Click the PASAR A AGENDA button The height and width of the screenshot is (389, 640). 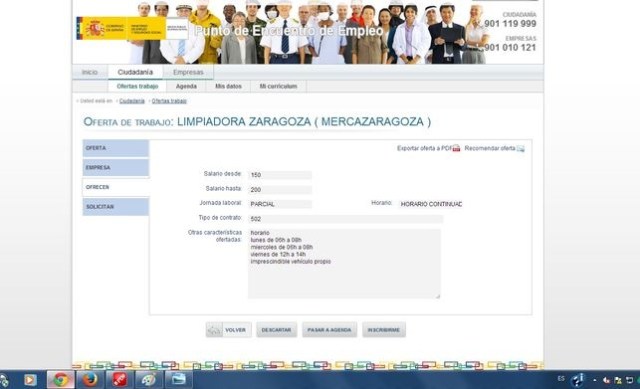pyautogui.click(x=329, y=330)
